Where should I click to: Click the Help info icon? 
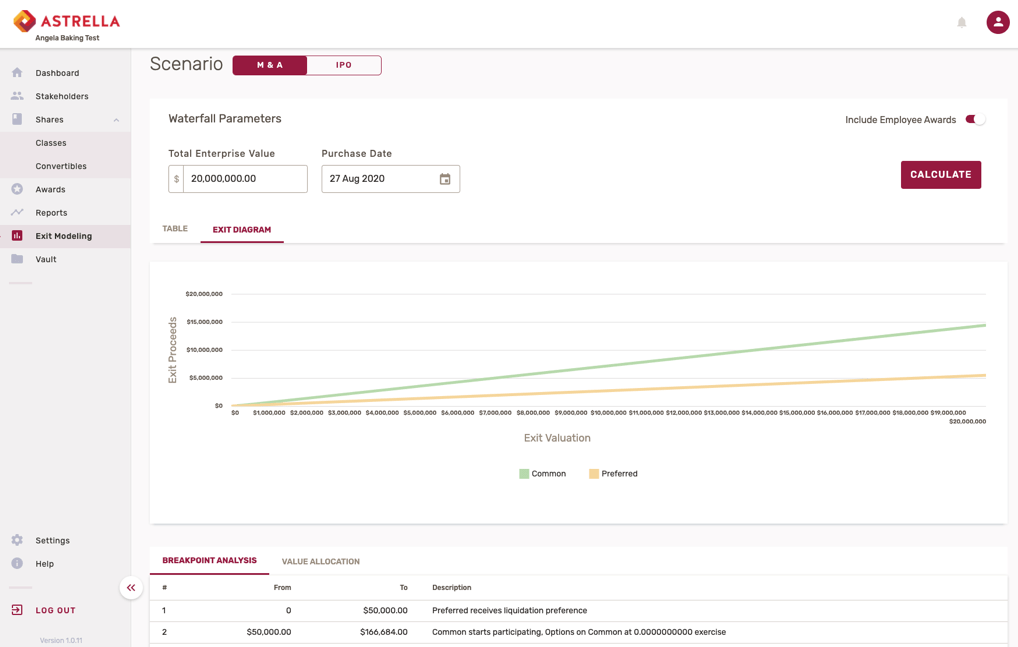[x=17, y=563]
